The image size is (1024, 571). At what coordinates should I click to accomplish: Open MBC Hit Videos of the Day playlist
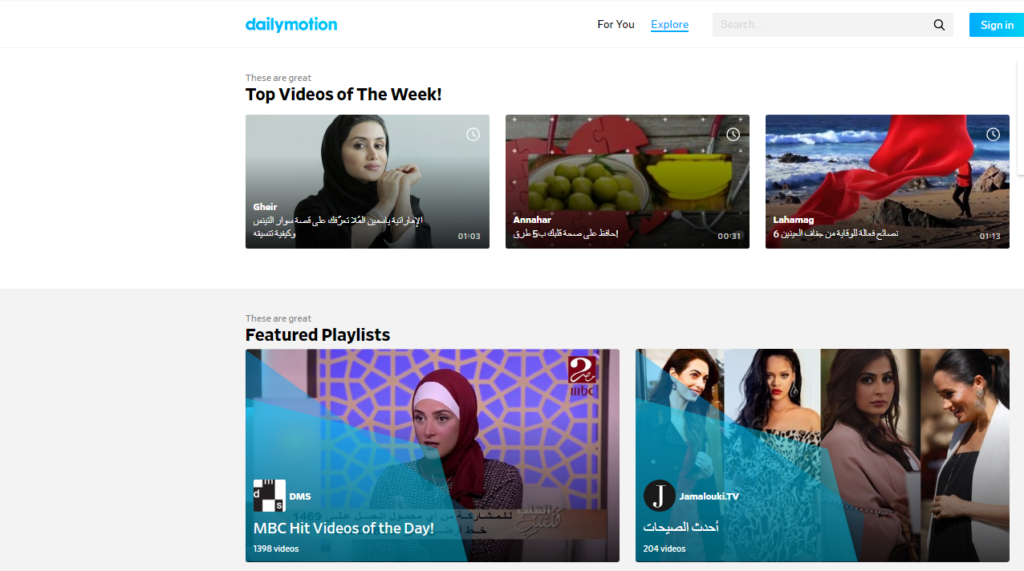[432, 455]
